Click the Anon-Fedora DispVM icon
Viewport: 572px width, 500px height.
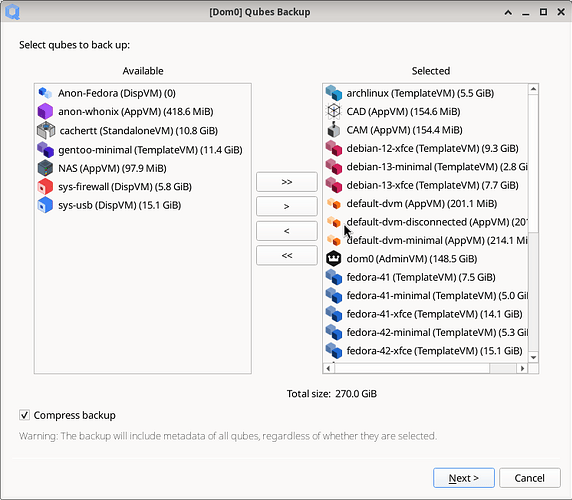45,93
